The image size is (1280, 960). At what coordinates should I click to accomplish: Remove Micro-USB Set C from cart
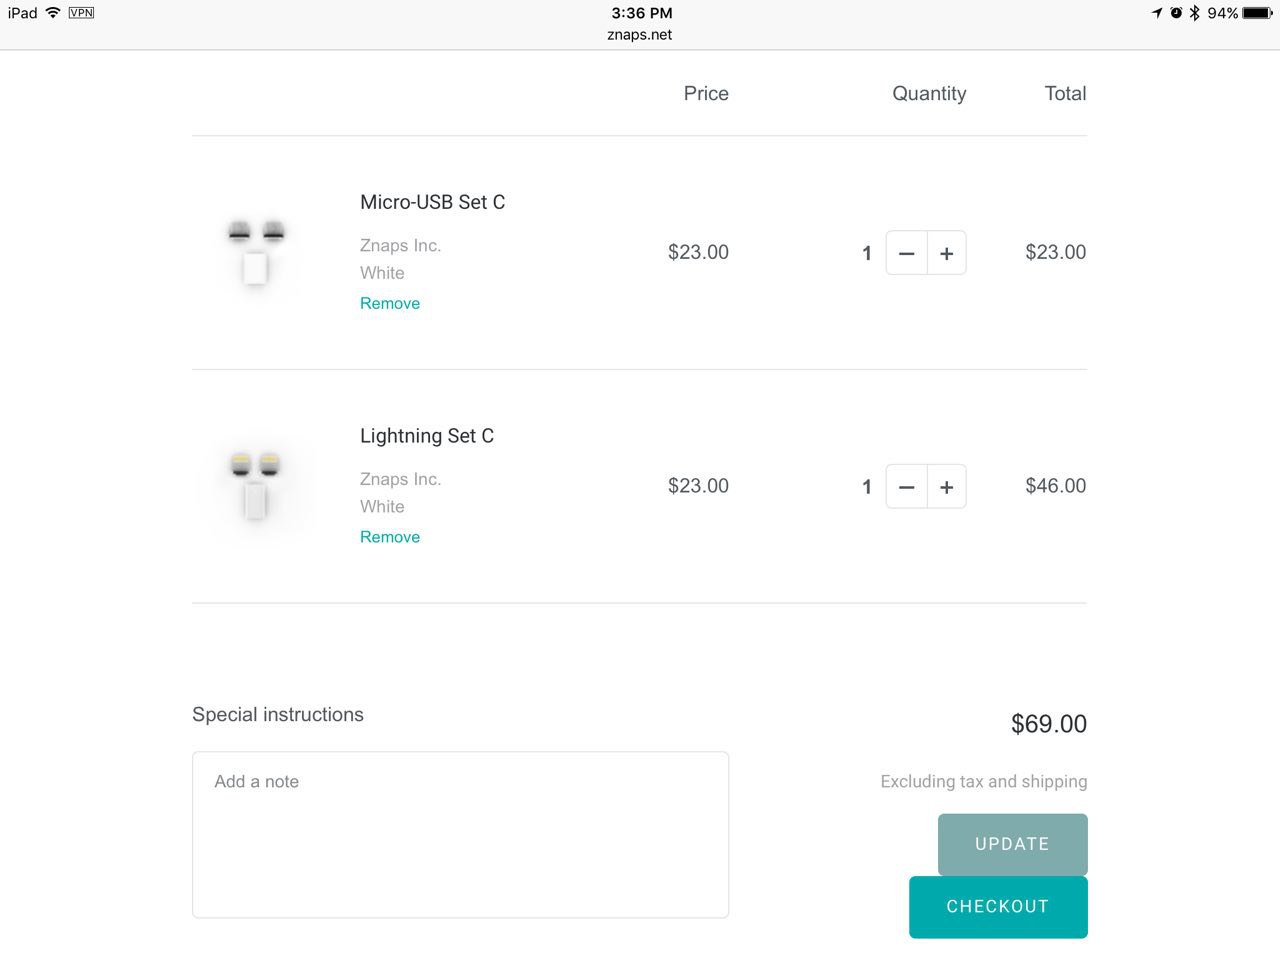(390, 303)
